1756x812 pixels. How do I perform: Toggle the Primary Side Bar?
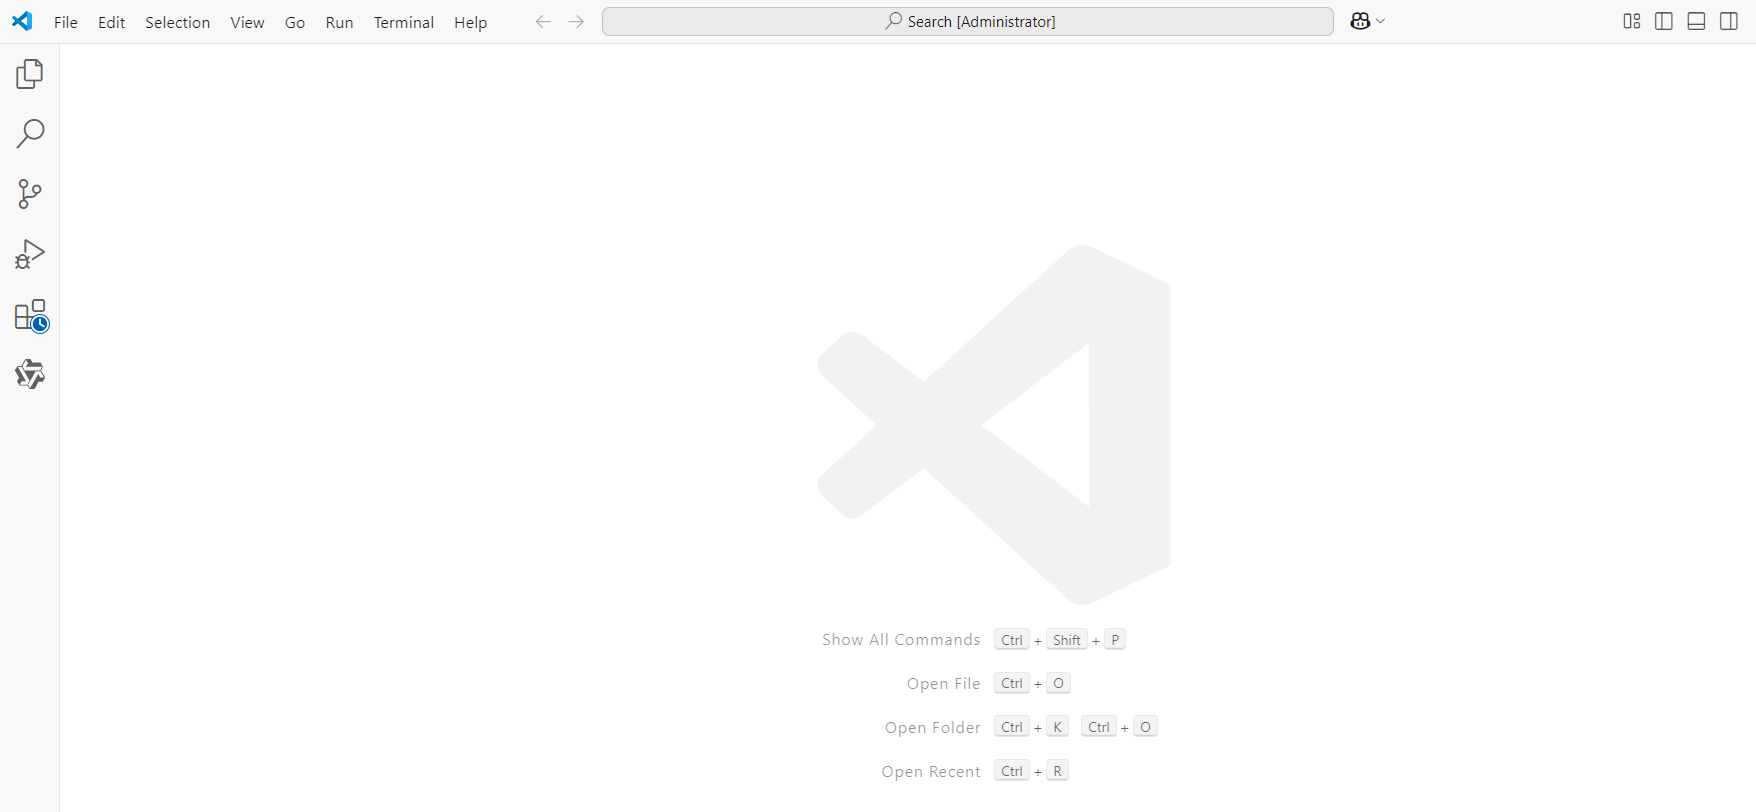tap(1664, 21)
